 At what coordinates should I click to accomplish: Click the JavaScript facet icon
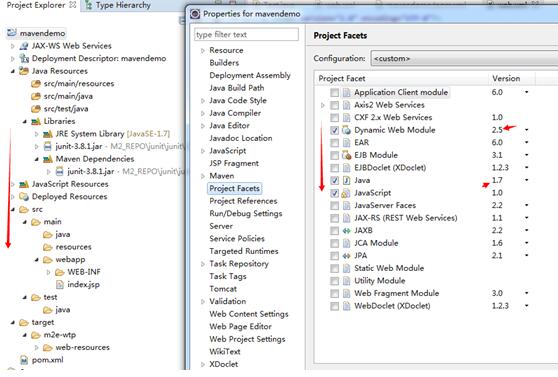[346, 193]
